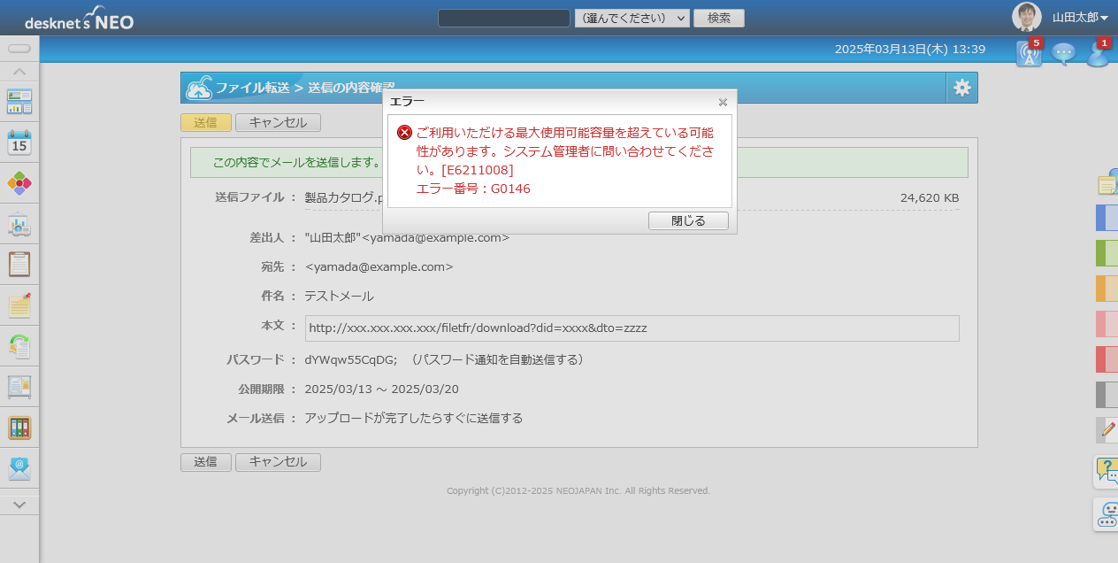The image size is (1118, 563).
Task: Click the bottom キャンセル button
Action: click(278, 462)
